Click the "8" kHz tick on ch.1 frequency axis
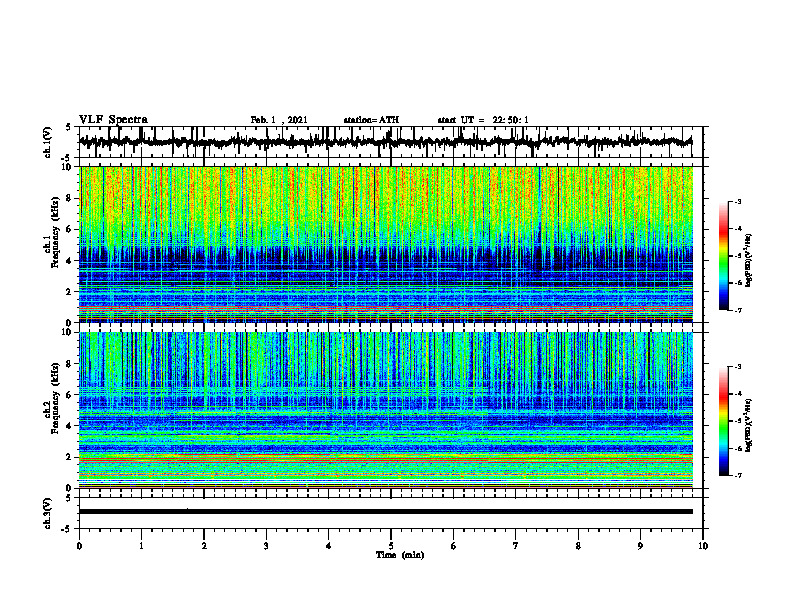 tap(70, 198)
